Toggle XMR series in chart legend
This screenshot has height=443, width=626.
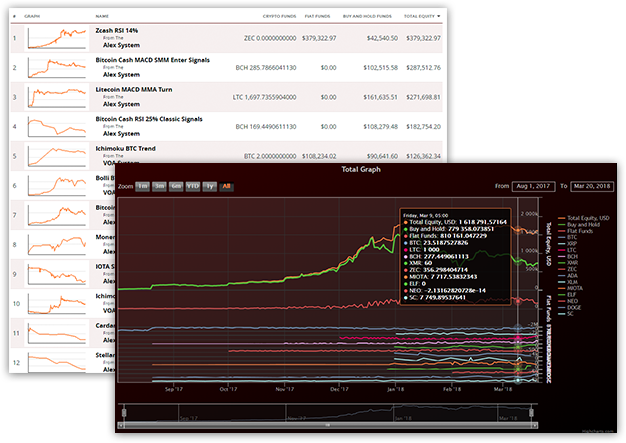pos(568,263)
